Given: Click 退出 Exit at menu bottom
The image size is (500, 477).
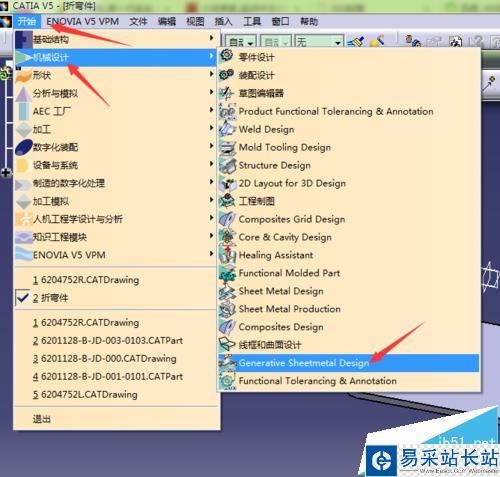Looking at the screenshot, I should coord(115,419).
